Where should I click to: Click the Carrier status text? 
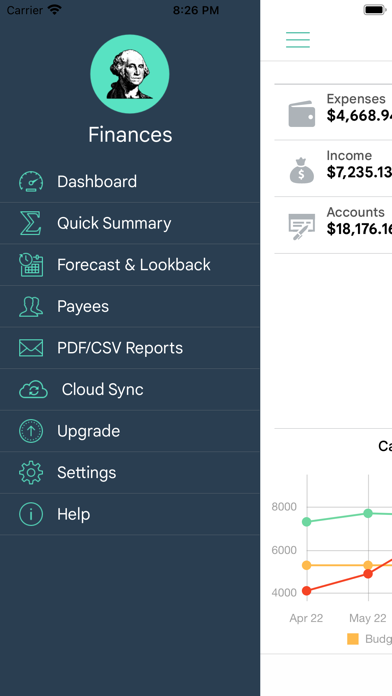click(x=25, y=10)
